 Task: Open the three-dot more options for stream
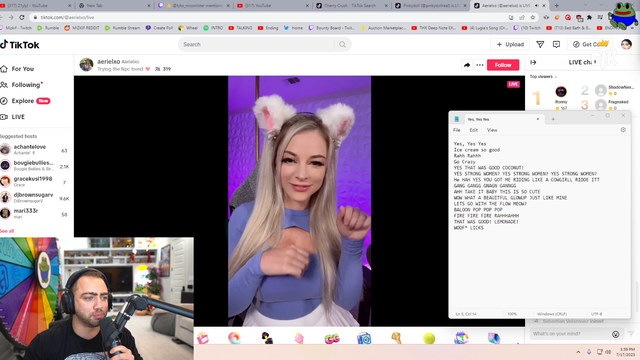pos(480,65)
